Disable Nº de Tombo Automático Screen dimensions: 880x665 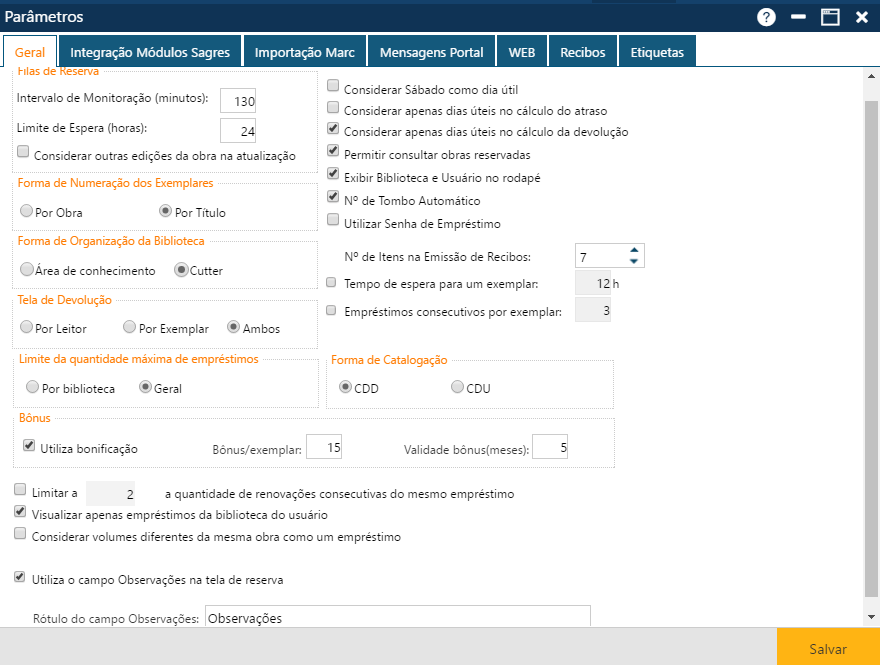click(333, 197)
